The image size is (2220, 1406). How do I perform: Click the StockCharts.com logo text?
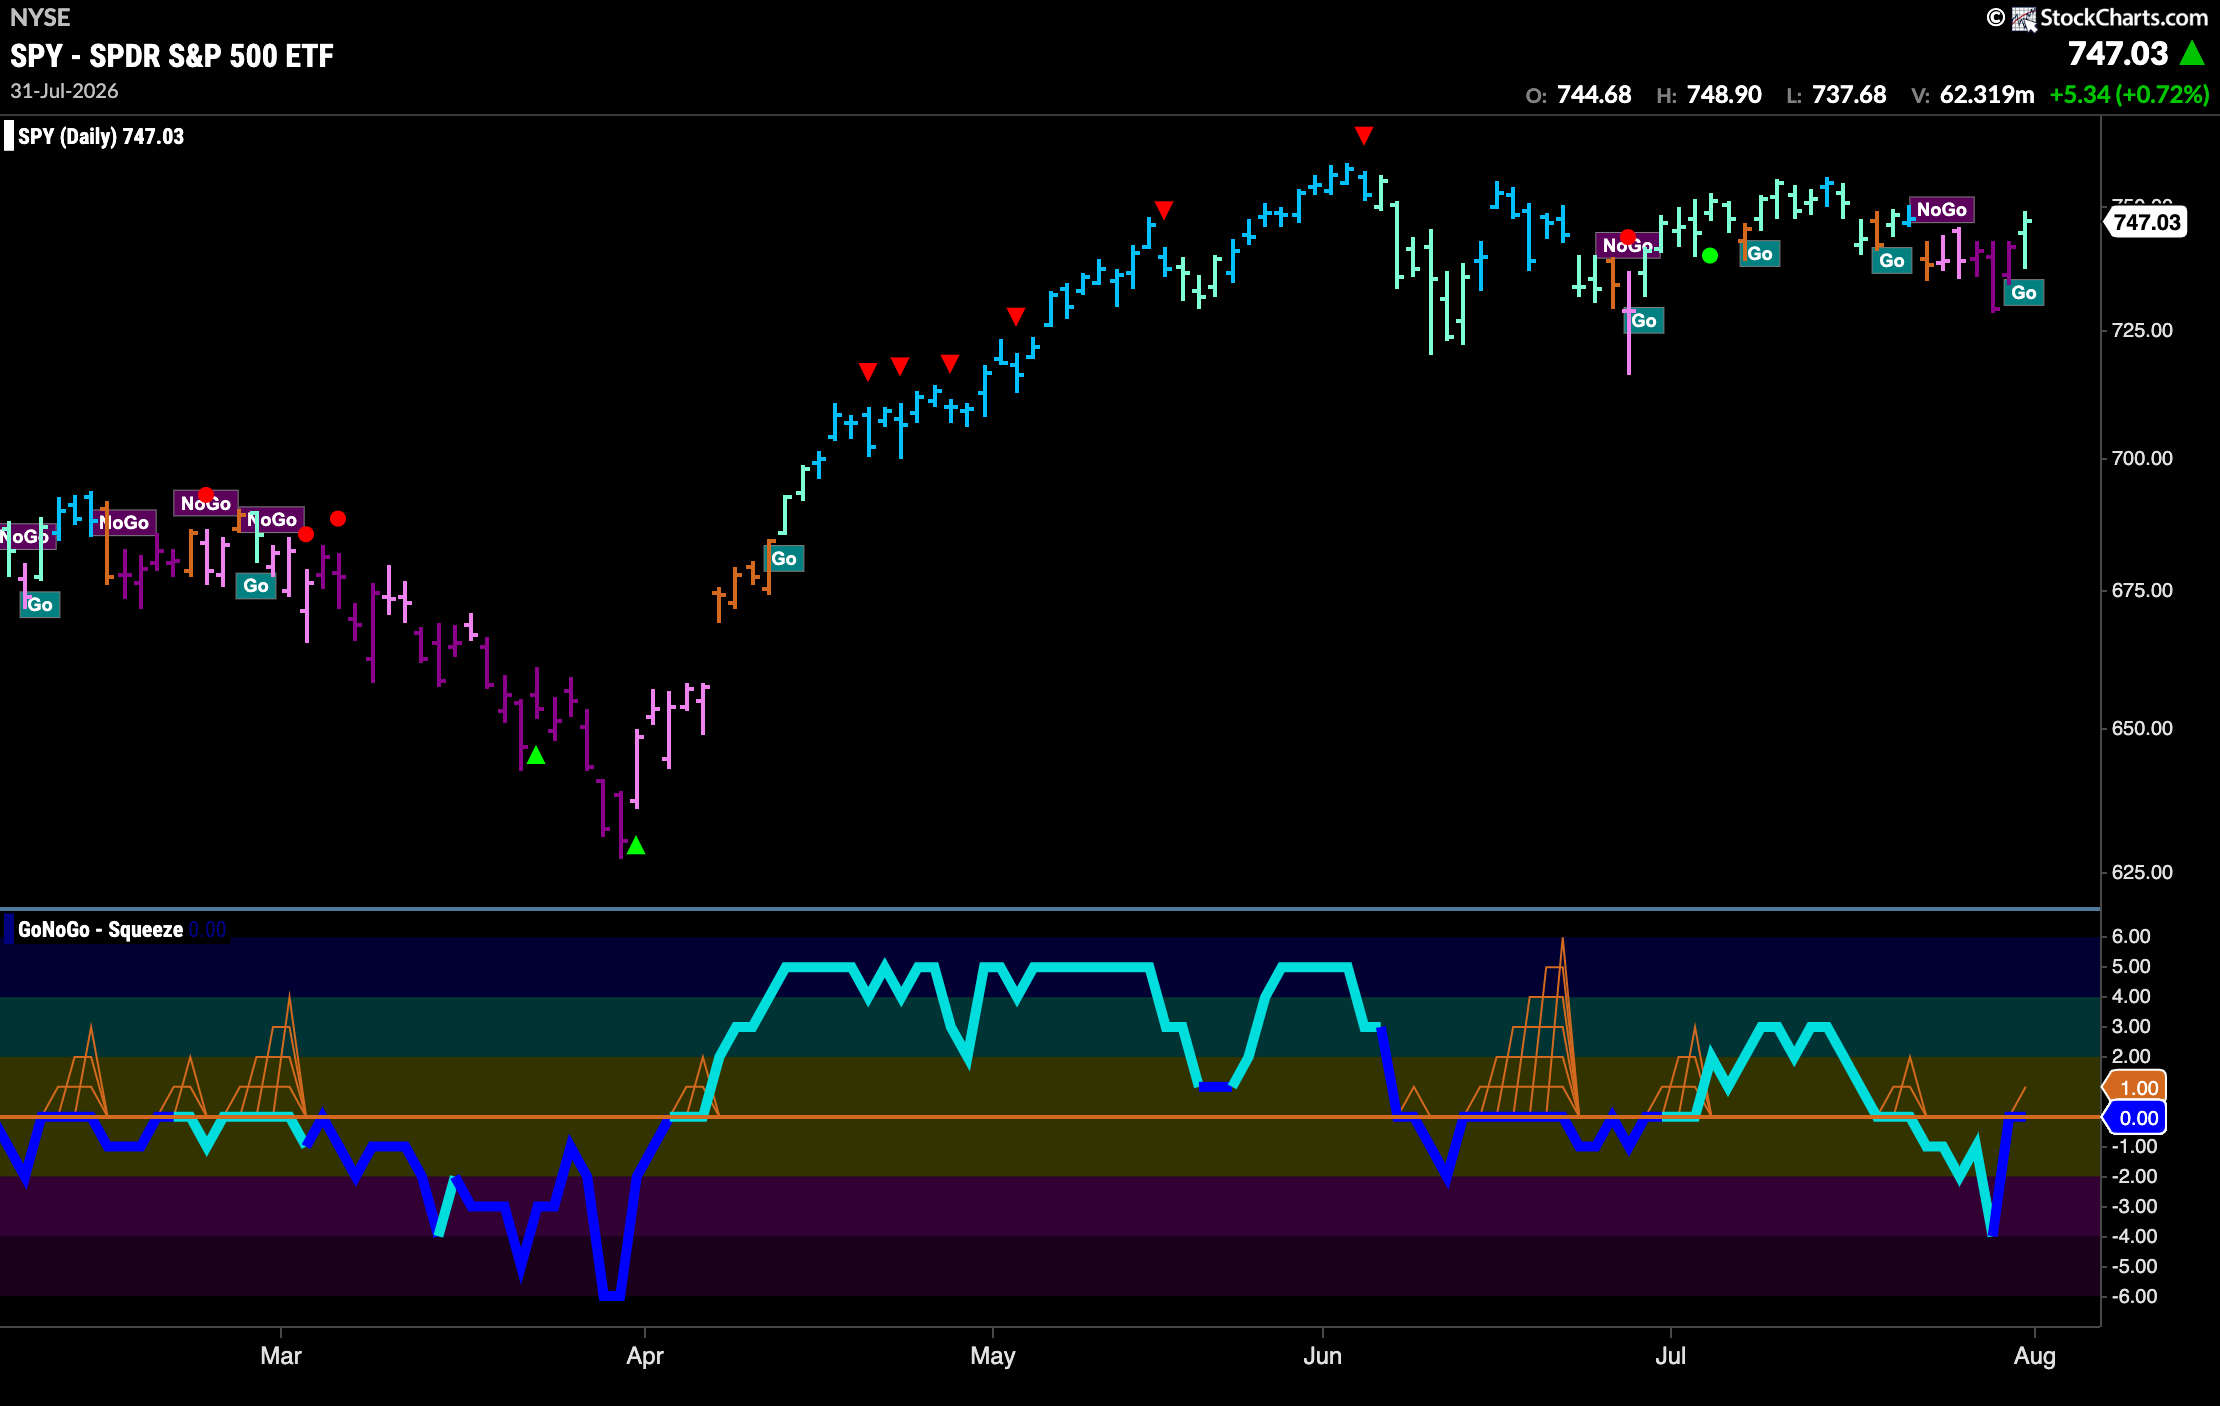2123,18
